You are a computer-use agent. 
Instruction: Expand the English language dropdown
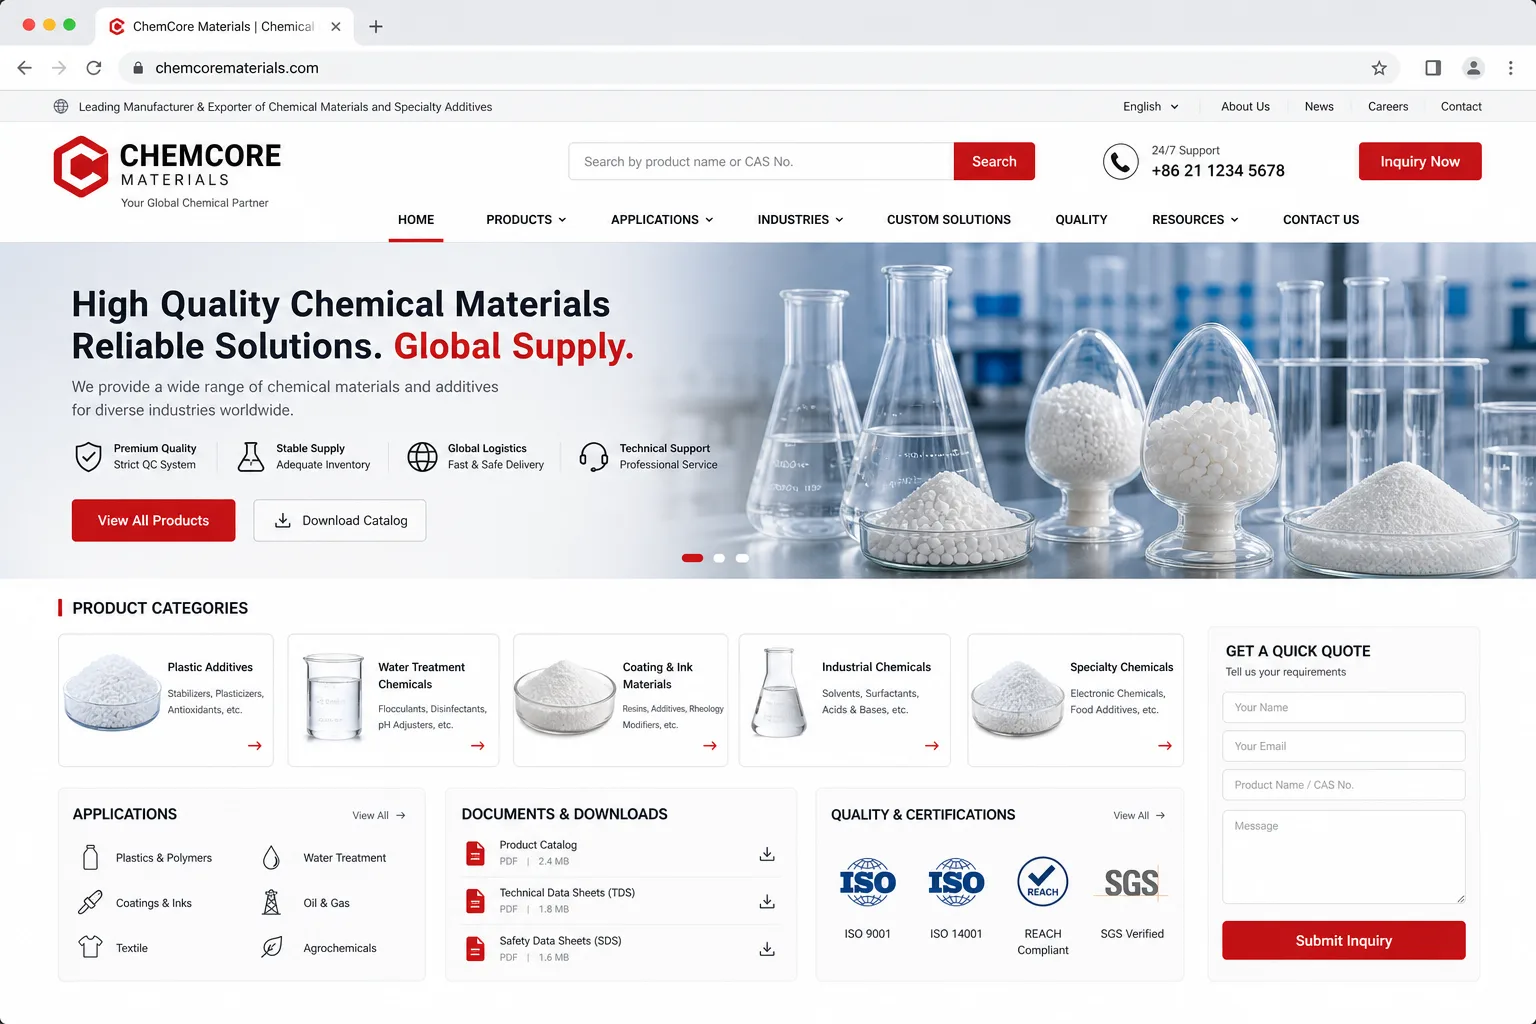click(1150, 107)
